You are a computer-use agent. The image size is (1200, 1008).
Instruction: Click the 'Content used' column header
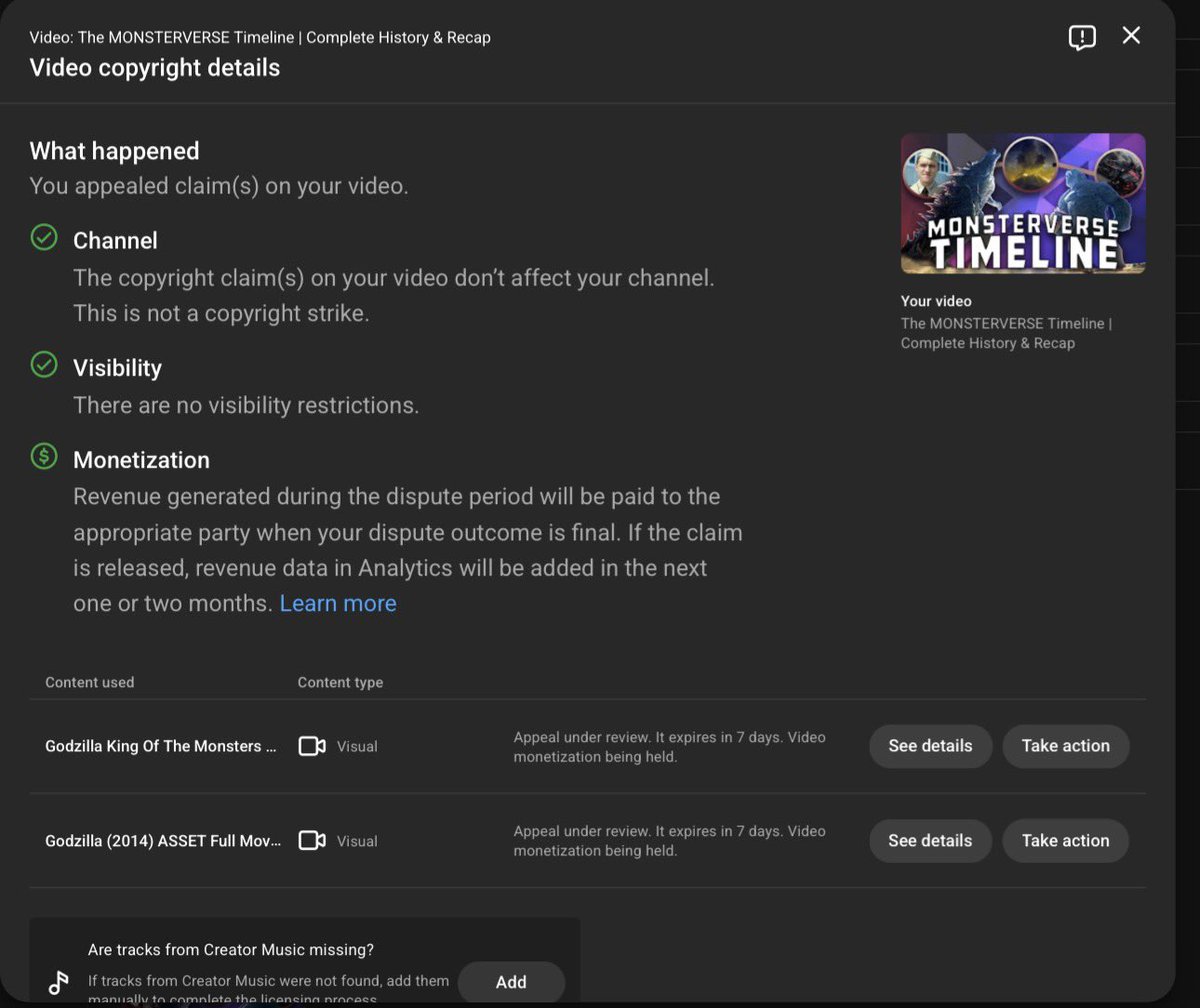click(90, 682)
